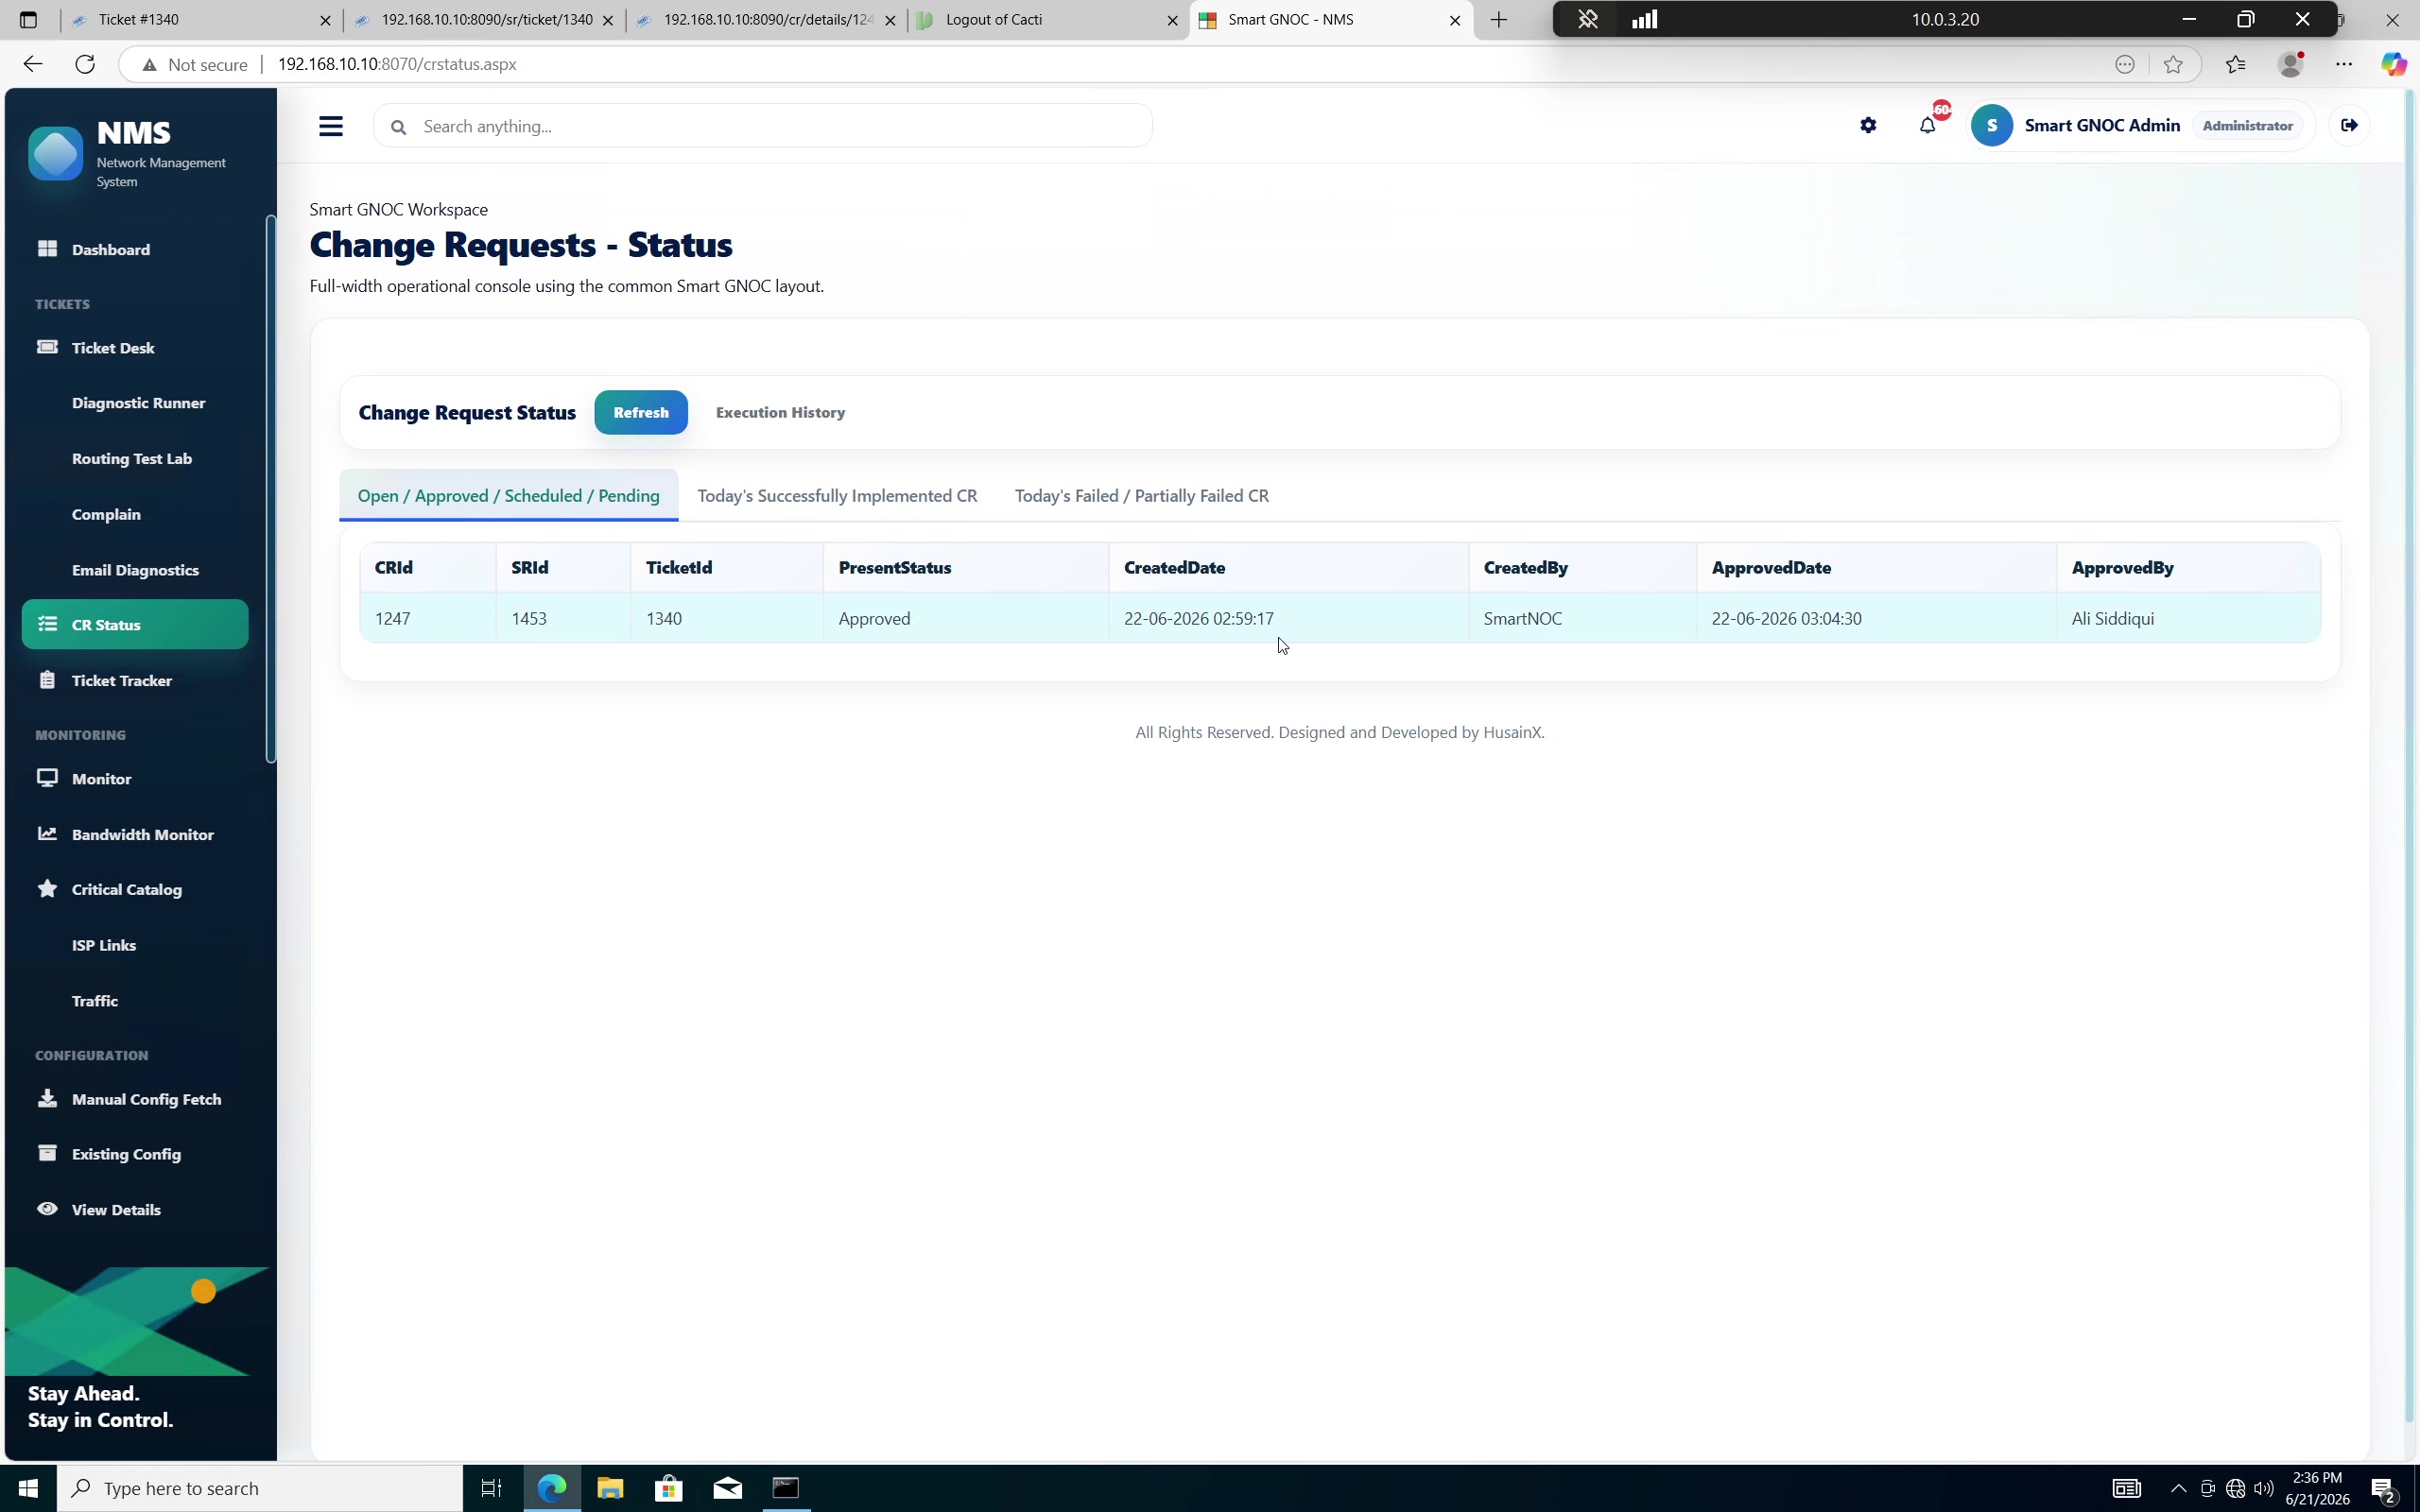Select CR Status in sidebar
Viewport: 2420px width, 1512px height.
tap(135, 625)
